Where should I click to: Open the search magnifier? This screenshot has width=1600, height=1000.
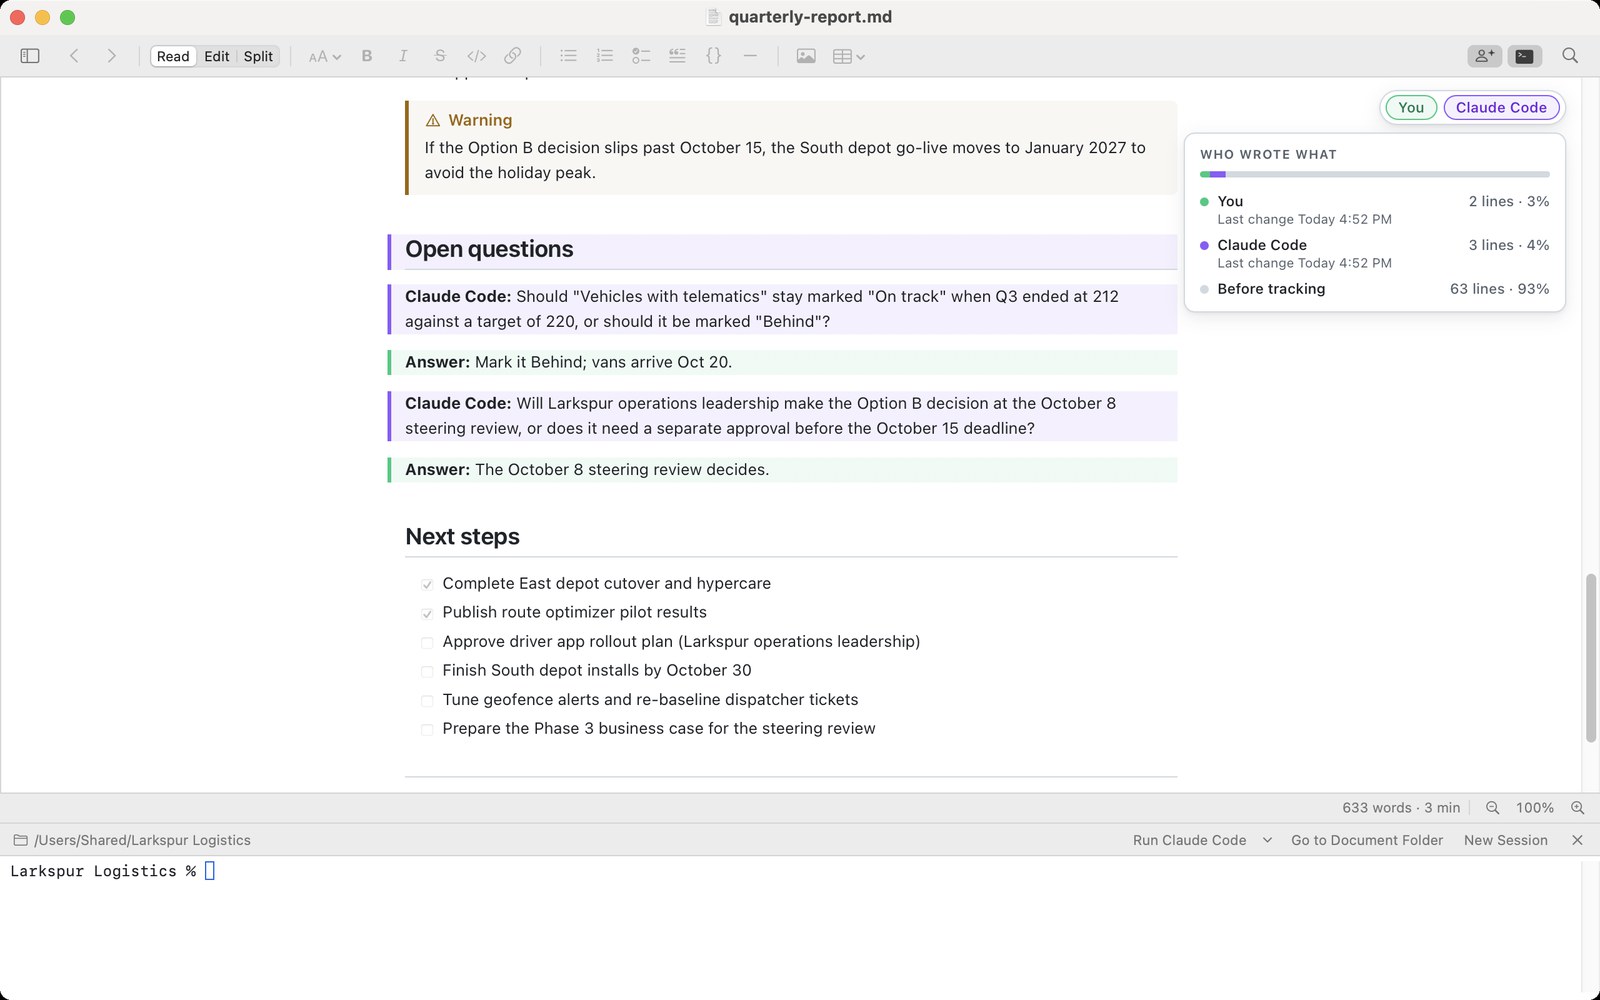[x=1570, y=56]
